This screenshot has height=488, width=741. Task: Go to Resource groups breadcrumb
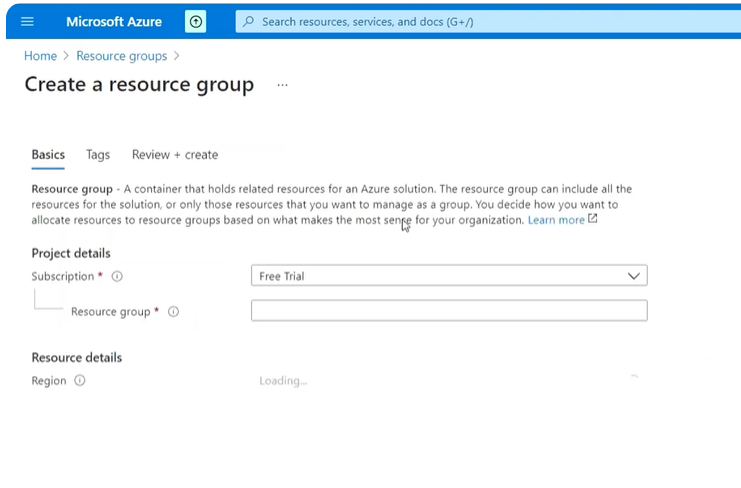click(122, 56)
